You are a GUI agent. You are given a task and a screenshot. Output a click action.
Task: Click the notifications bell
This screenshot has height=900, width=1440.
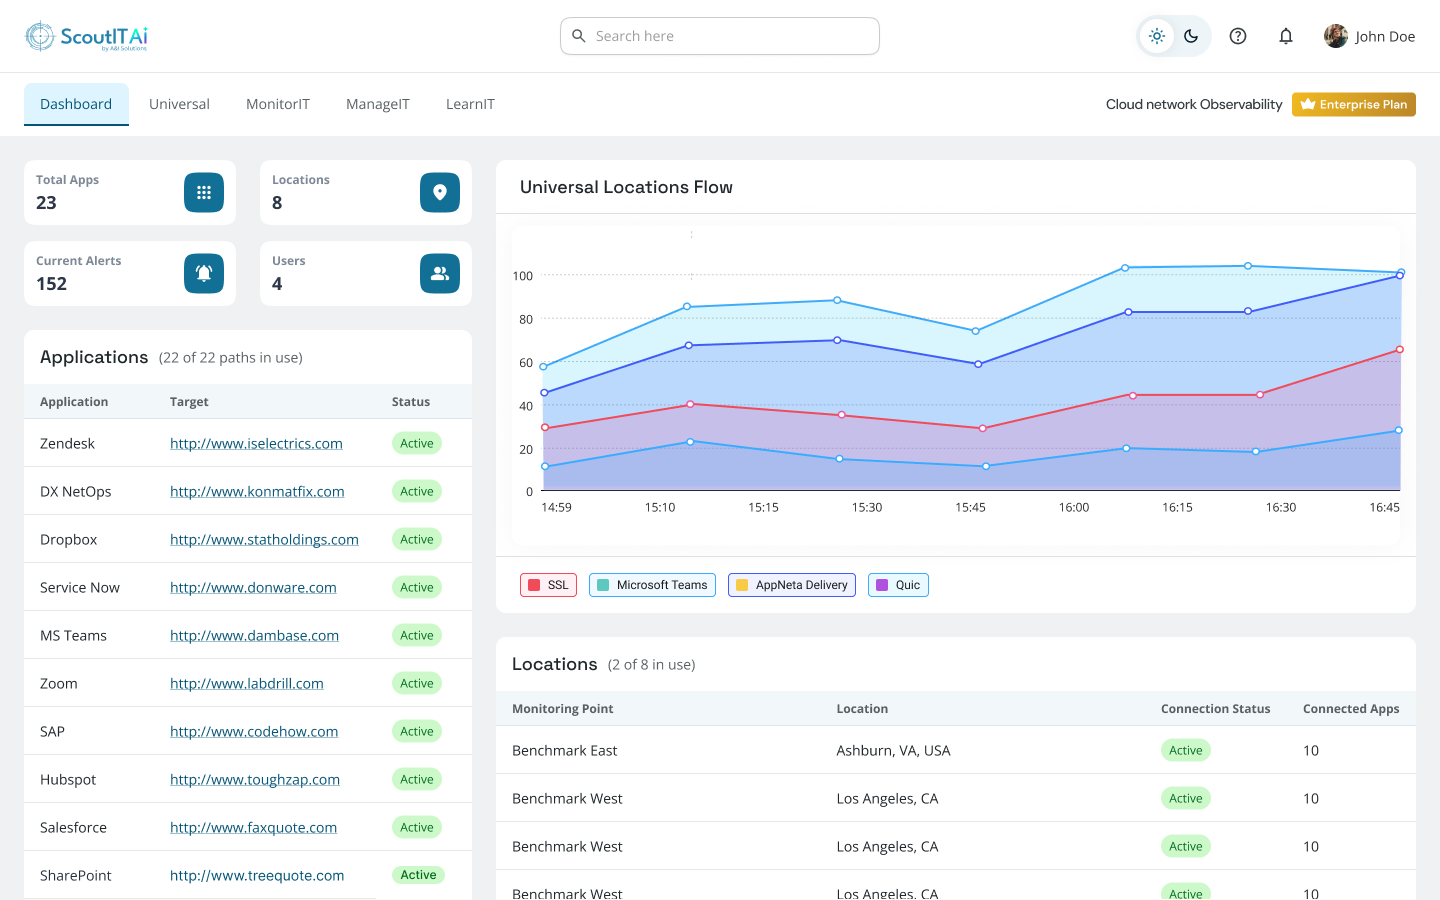click(1285, 35)
